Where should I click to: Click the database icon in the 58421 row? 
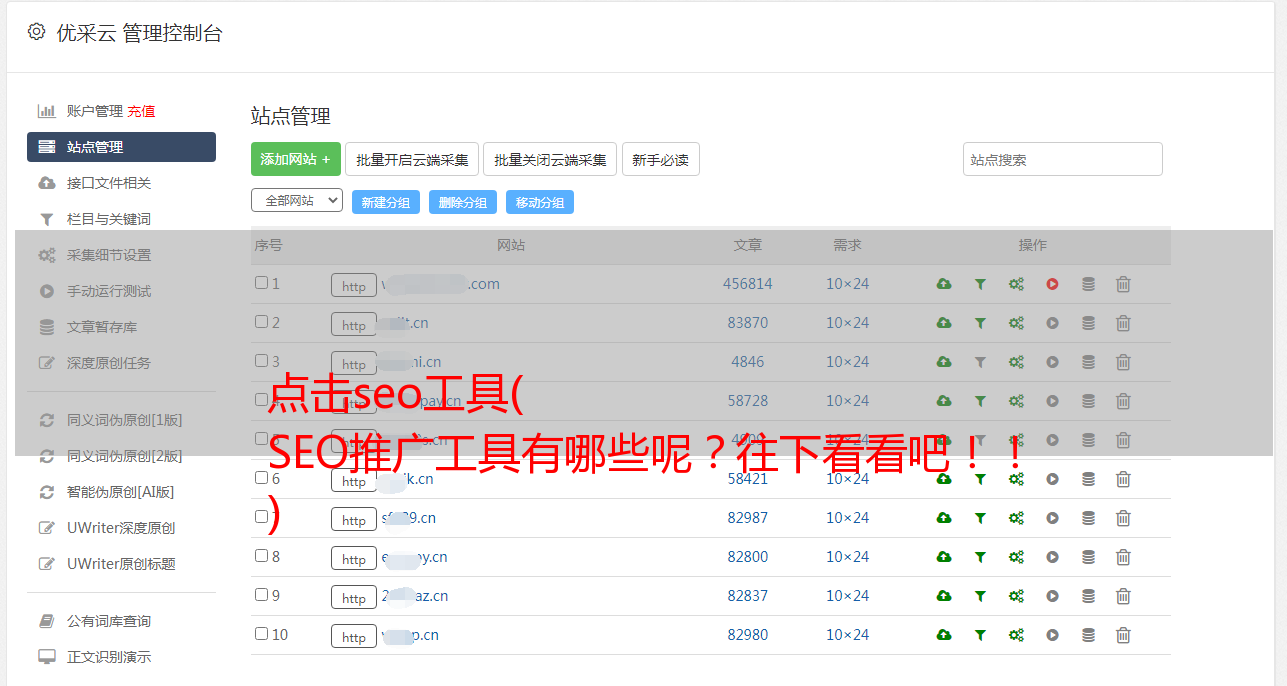1088,479
